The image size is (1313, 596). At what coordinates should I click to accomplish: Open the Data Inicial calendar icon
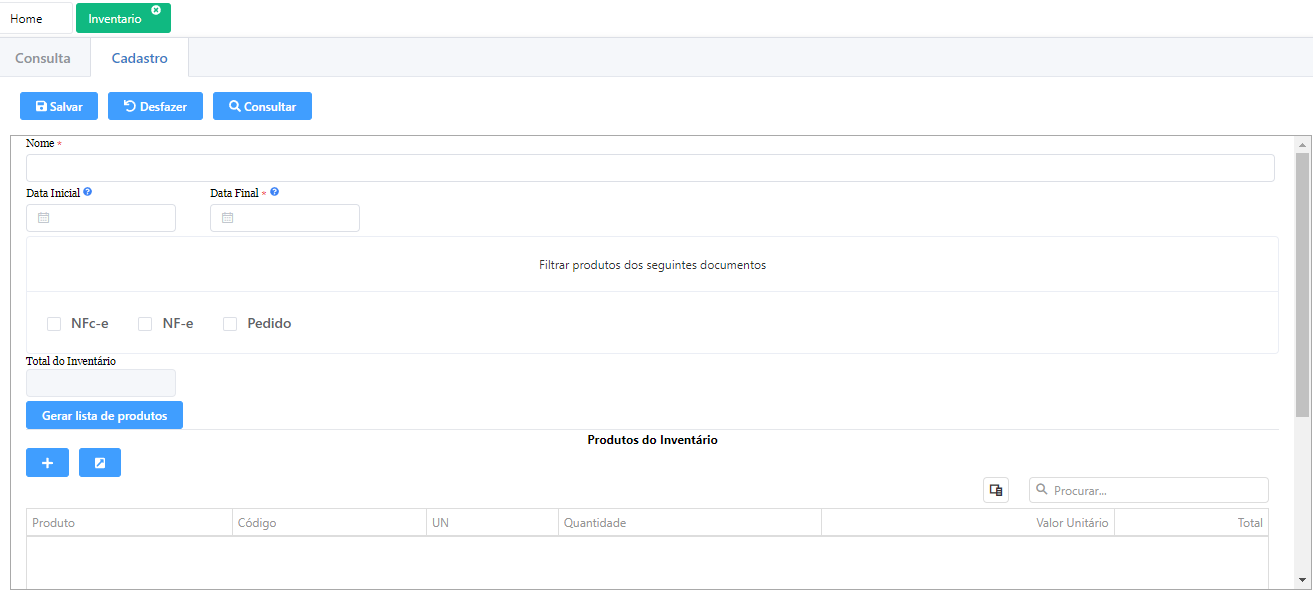point(43,218)
